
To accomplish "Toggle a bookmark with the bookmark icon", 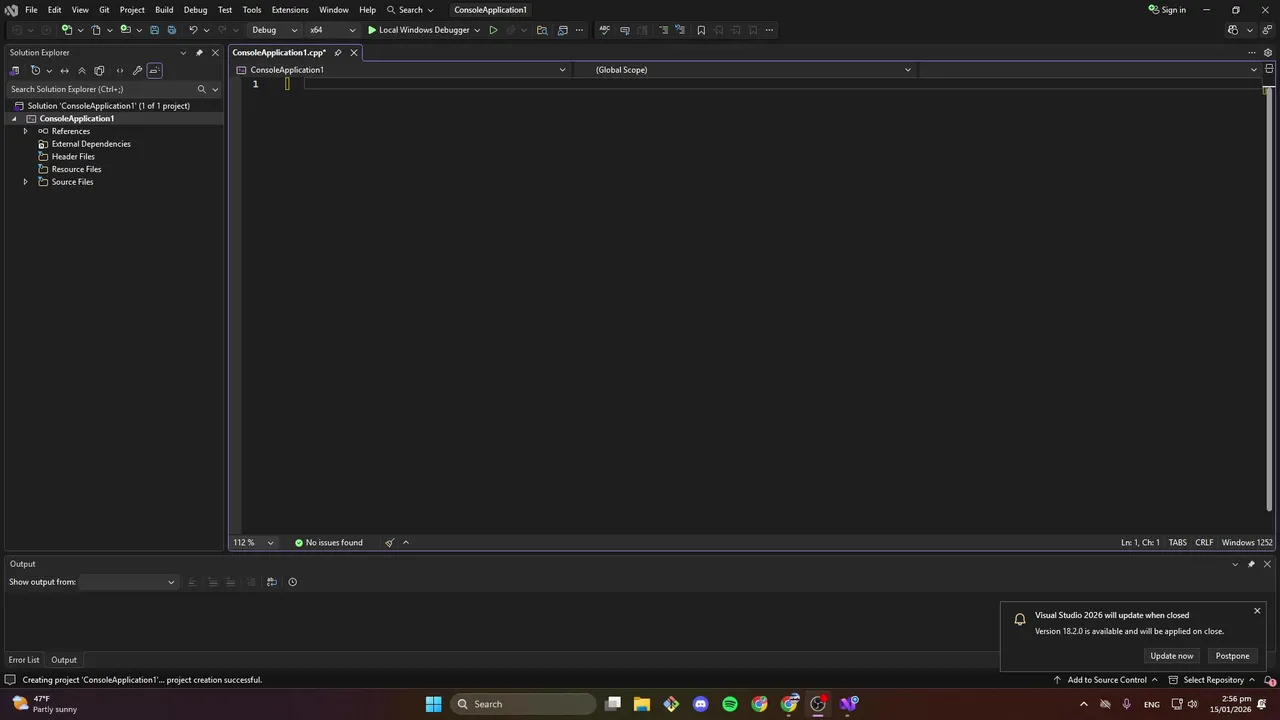I will (x=701, y=30).
